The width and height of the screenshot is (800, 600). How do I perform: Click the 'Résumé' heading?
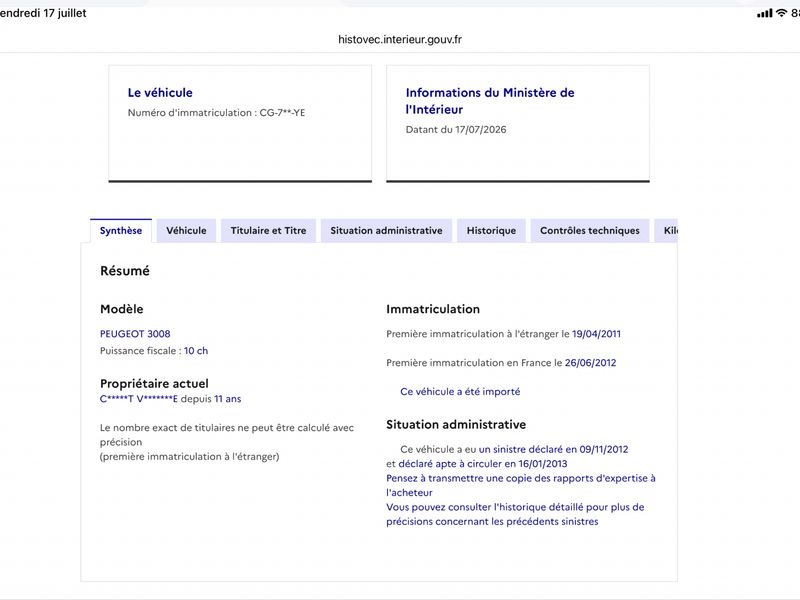[125, 271]
